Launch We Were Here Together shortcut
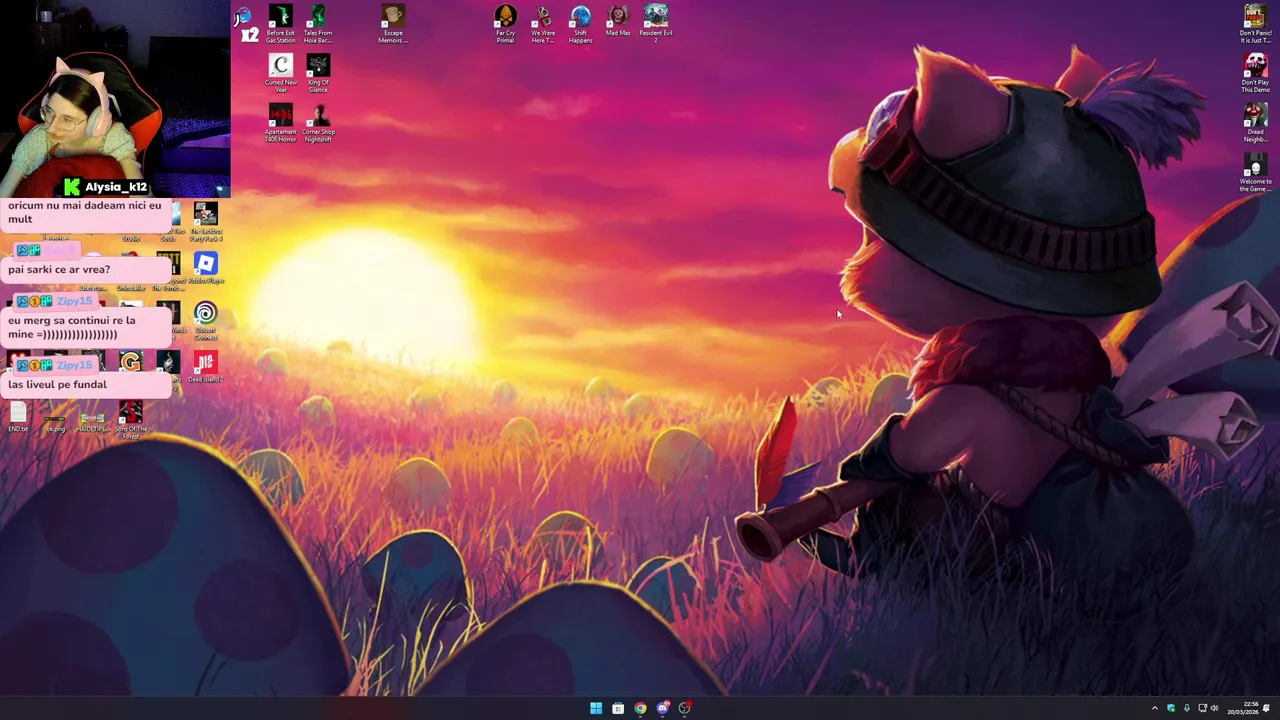 [x=543, y=24]
